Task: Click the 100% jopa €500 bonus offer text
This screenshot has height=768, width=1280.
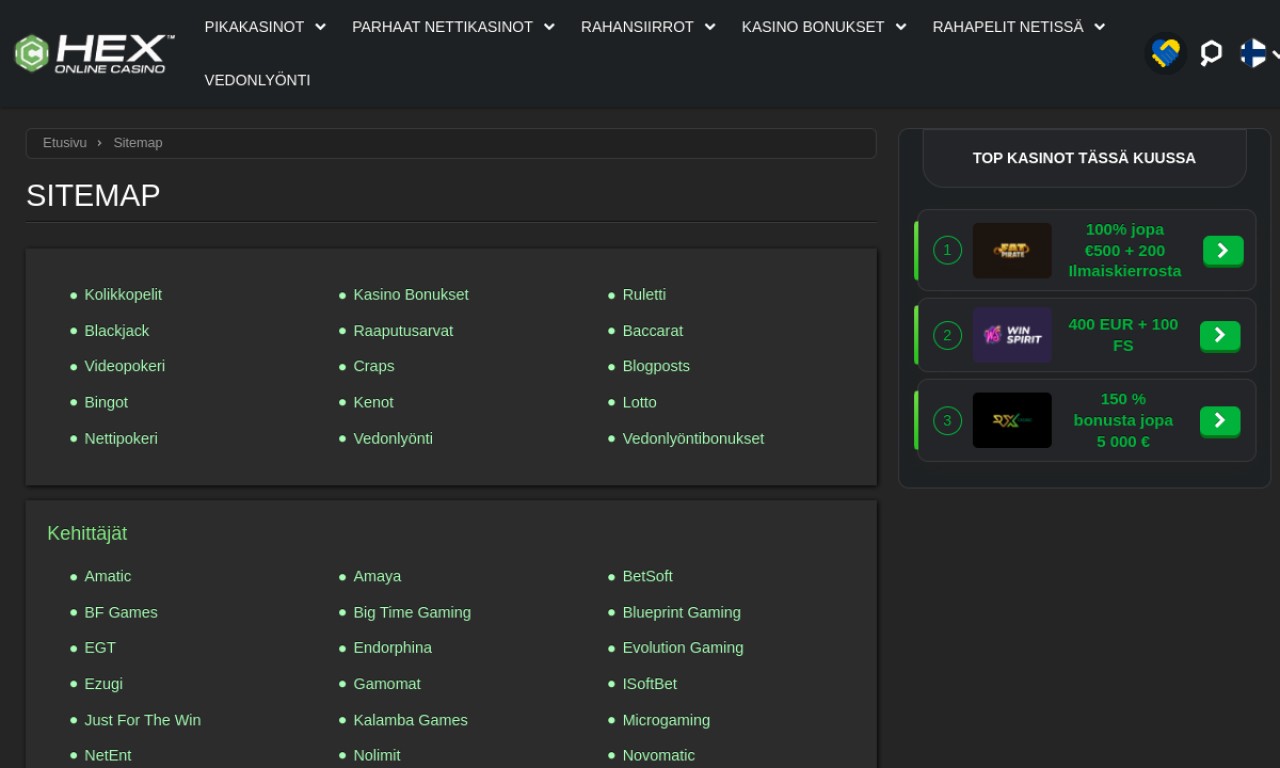Action: pyautogui.click(x=1125, y=250)
